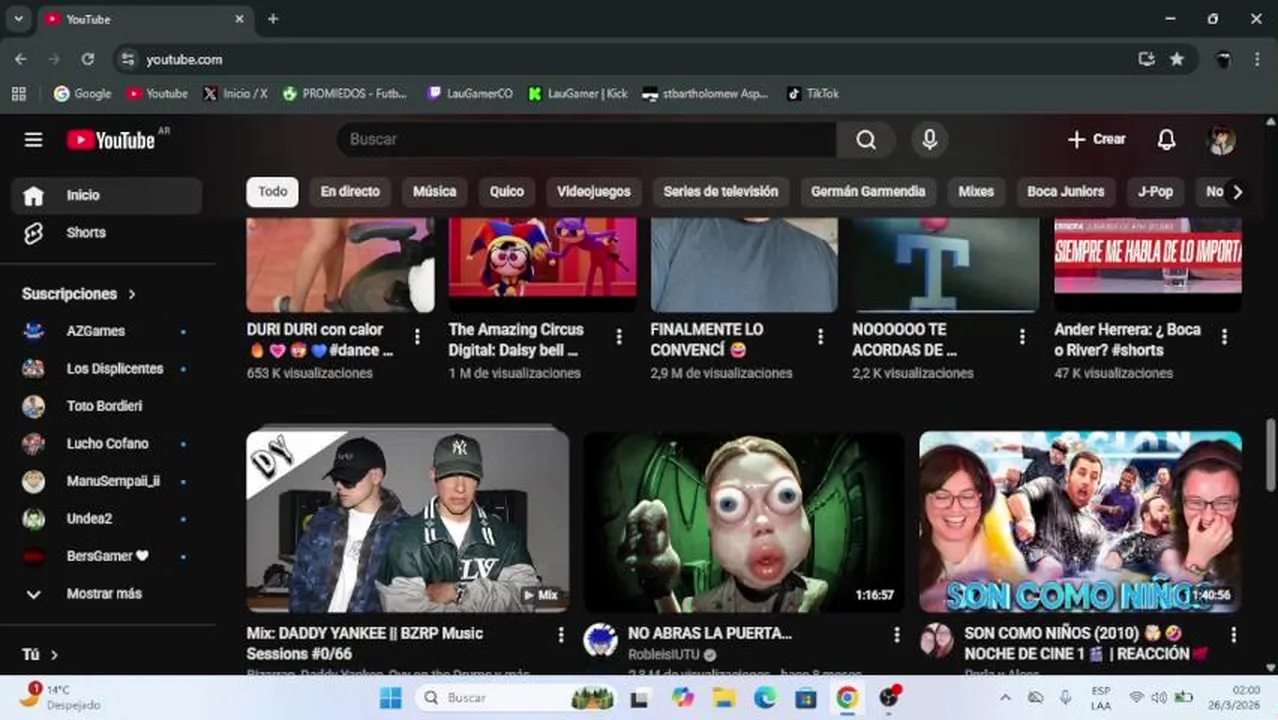Image resolution: width=1278 pixels, height=720 pixels.
Task: Expand the Tú section
Action: click(40, 654)
